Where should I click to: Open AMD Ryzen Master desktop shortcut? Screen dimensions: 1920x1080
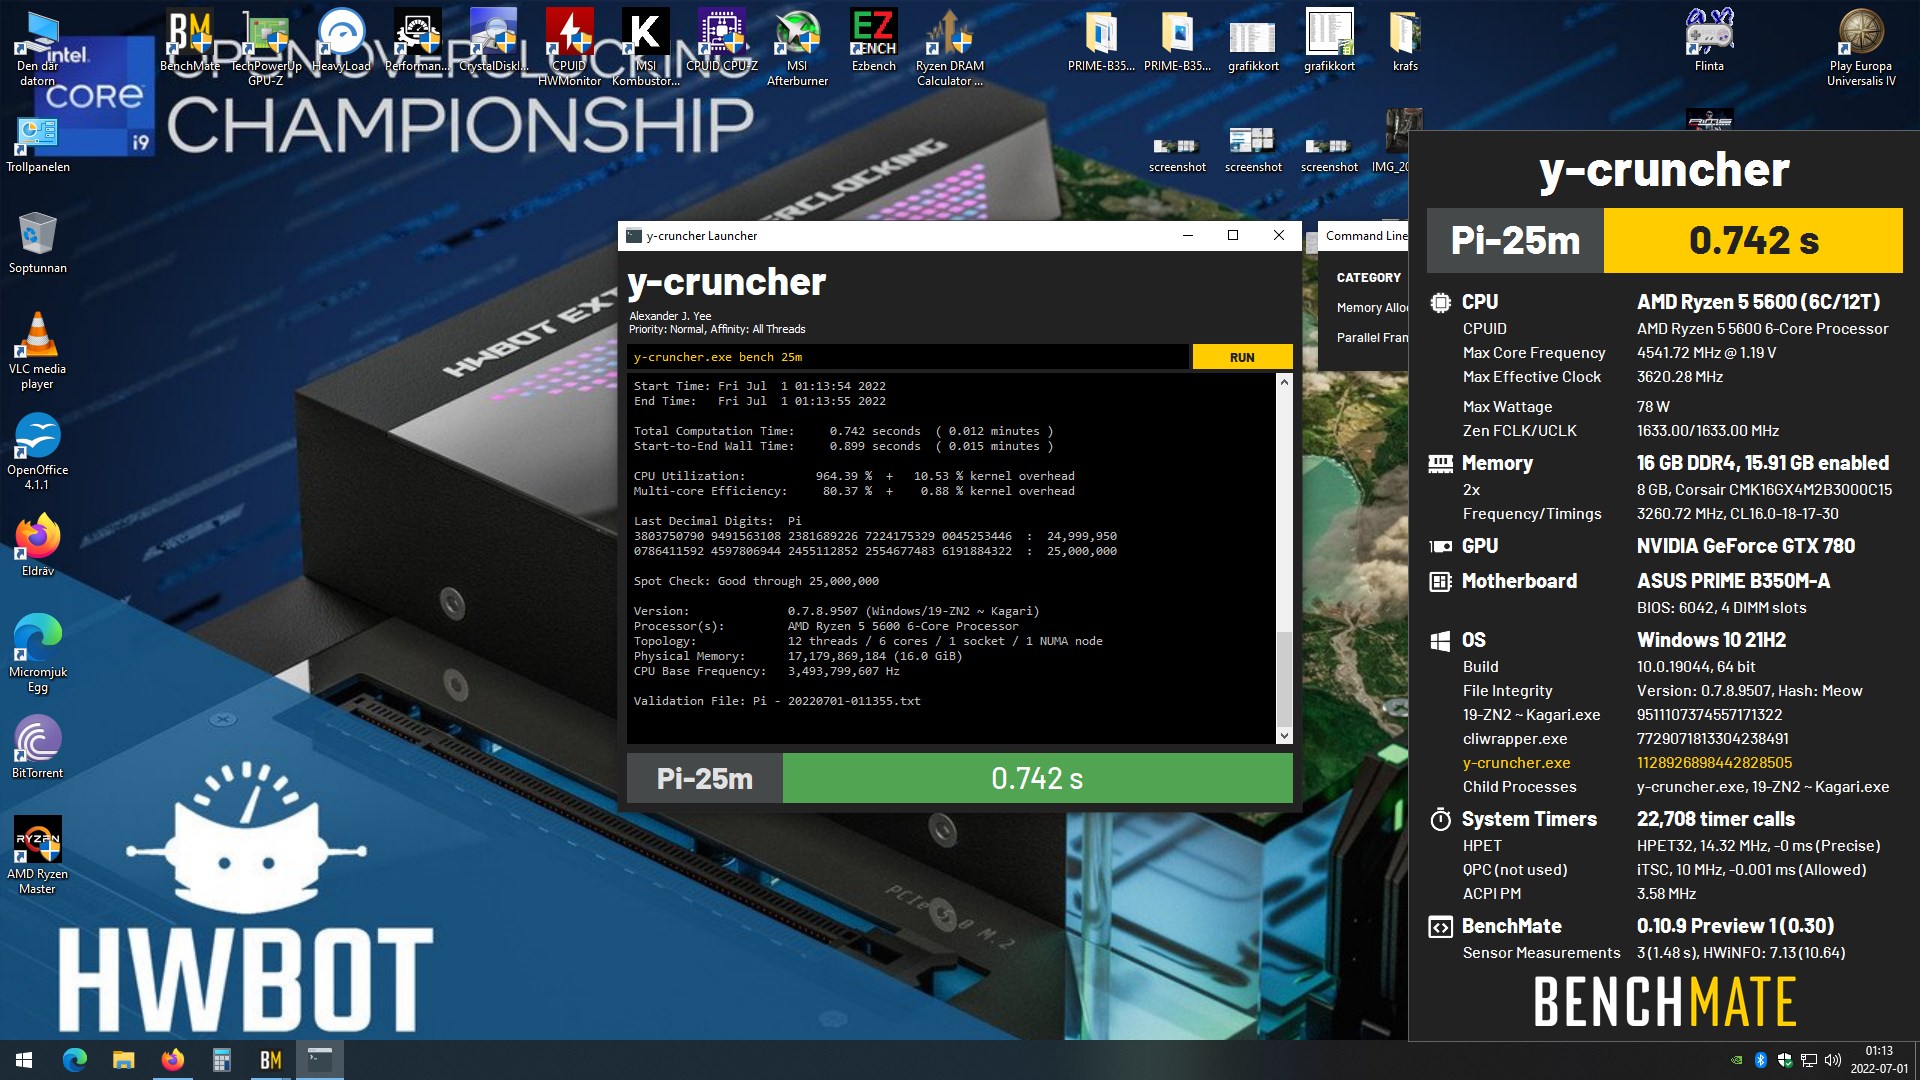(x=38, y=856)
